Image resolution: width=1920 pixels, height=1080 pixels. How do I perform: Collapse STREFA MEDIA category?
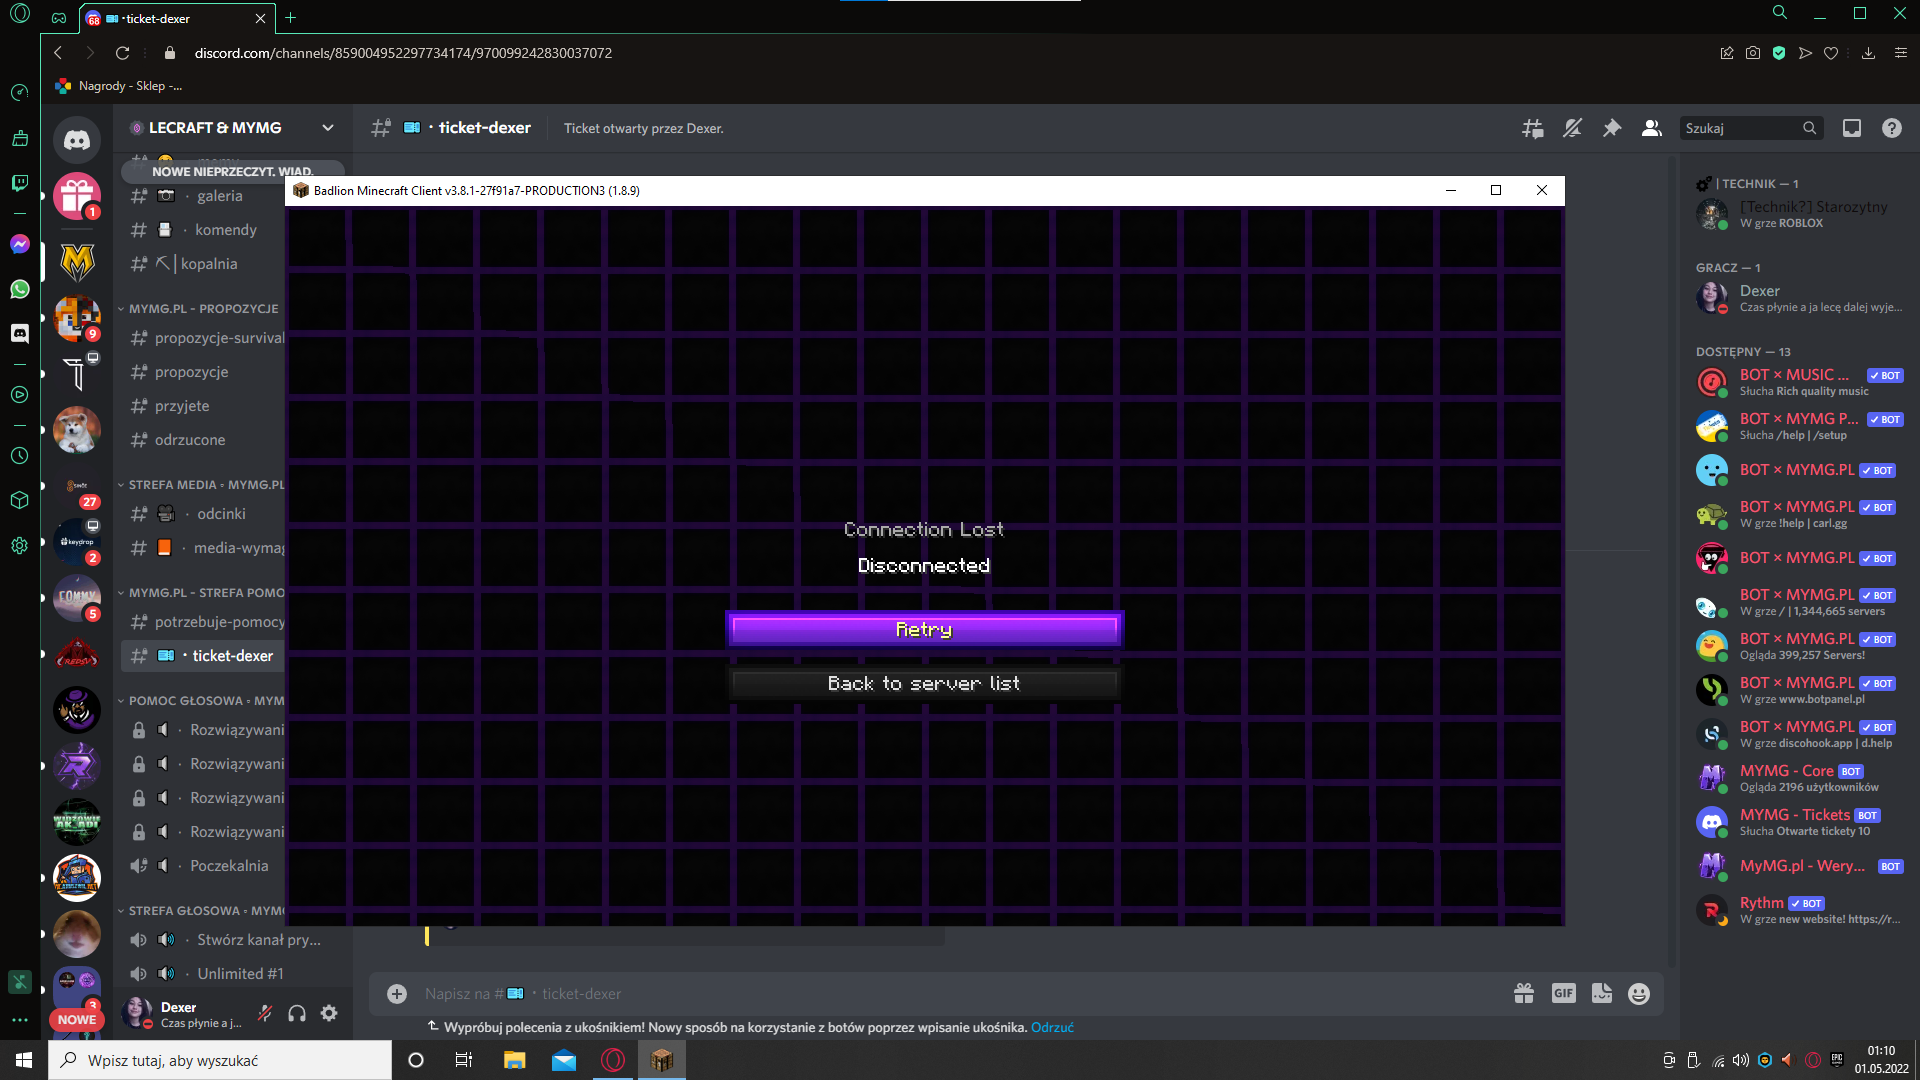tap(205, 485)
